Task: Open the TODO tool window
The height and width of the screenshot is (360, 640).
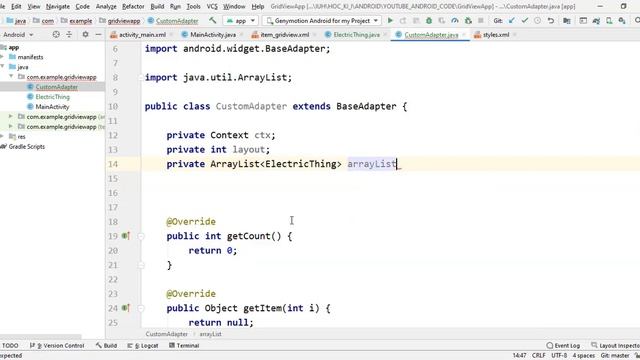Action: pyautogui.click(x=10, y=345)
